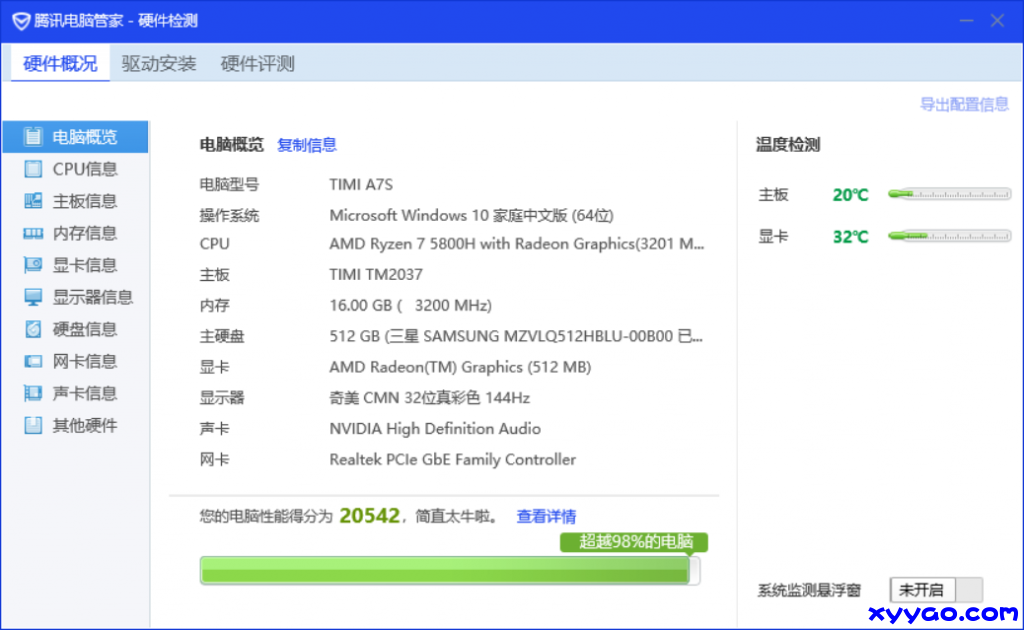The image size is (1024, 630).
Task: Click the 显卡信息 graphics card icon
Action: (33, 265)
